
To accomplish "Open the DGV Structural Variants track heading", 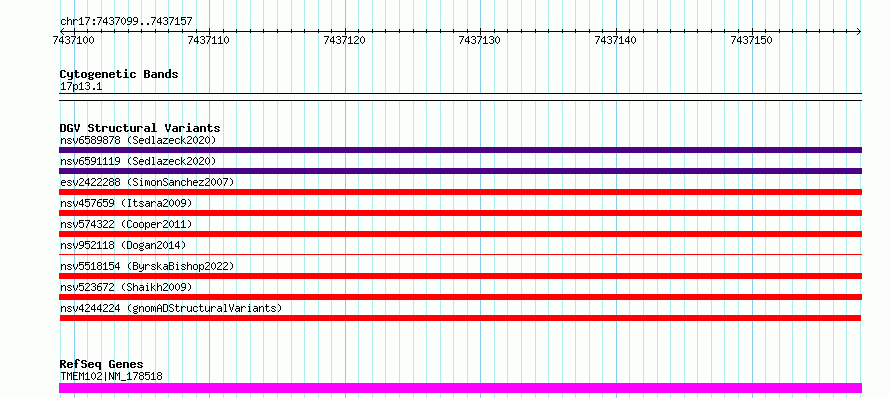I will click(x=140, y=128).
